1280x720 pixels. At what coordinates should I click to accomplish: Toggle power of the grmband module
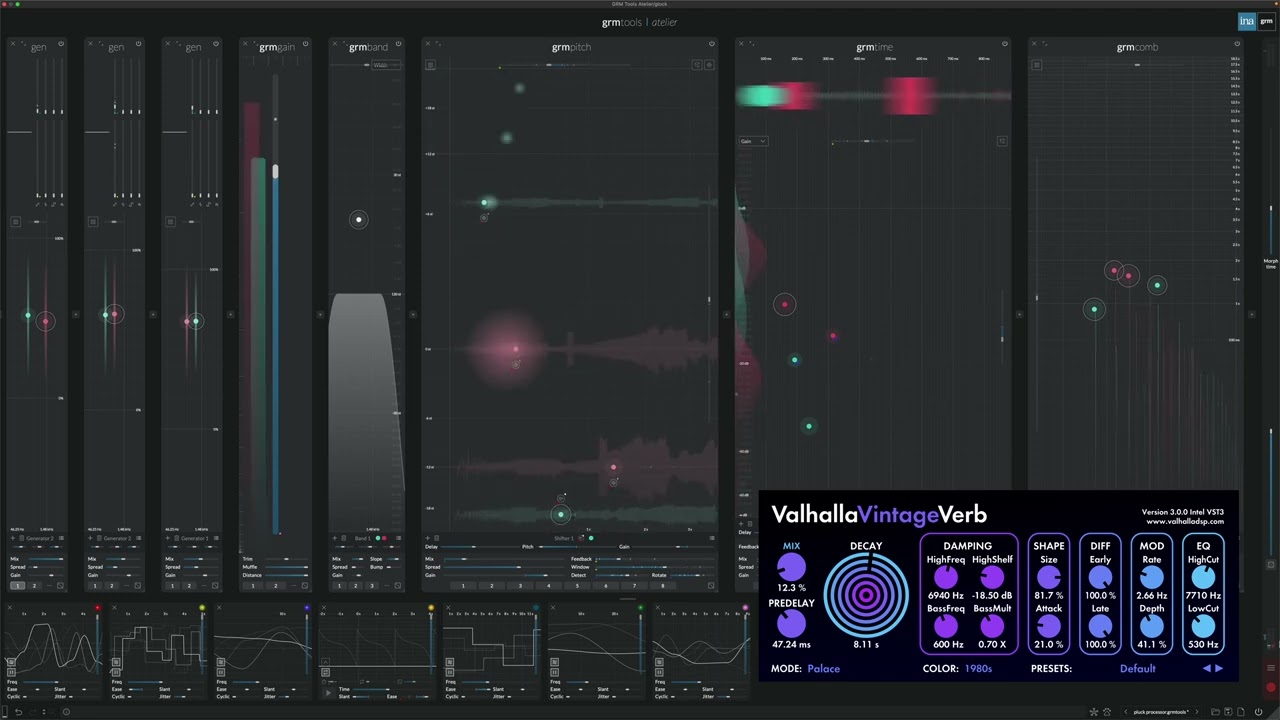point(398,44)
